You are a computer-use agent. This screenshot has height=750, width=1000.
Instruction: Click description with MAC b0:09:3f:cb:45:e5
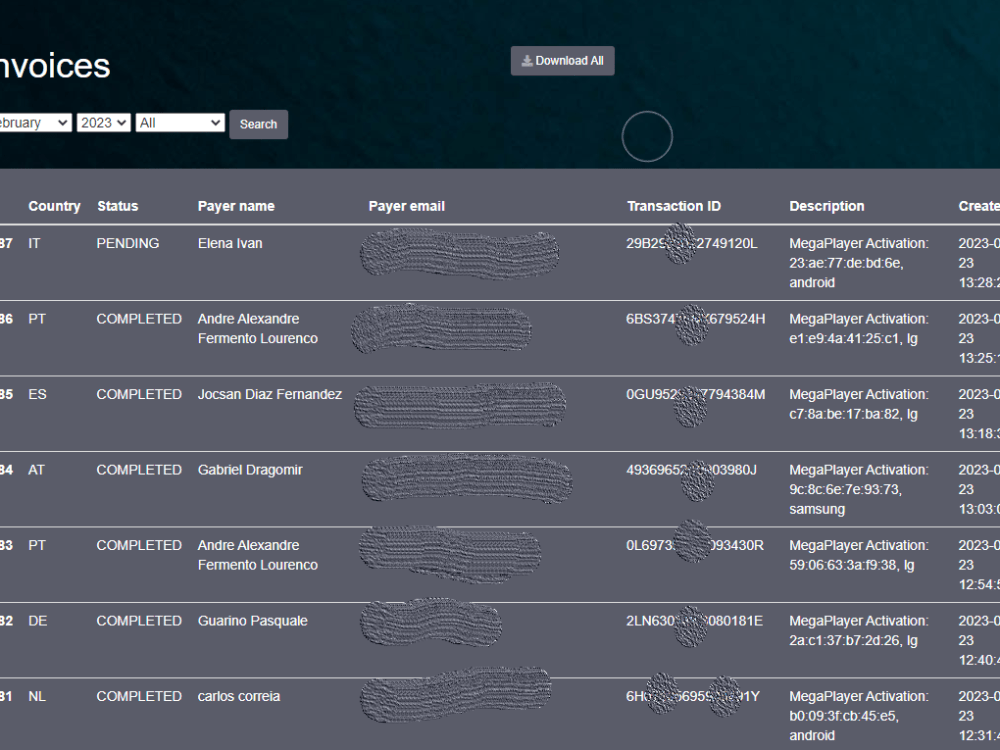click(x=858, y=716)
